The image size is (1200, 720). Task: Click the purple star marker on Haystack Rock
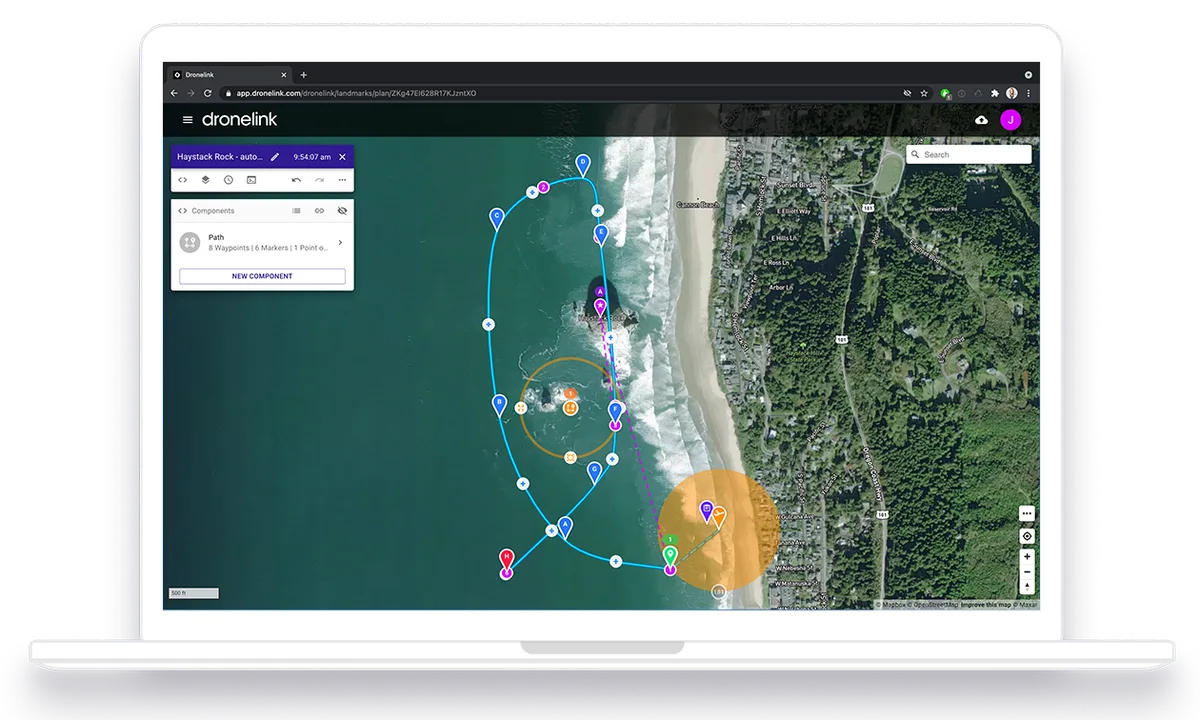(601, 305)
